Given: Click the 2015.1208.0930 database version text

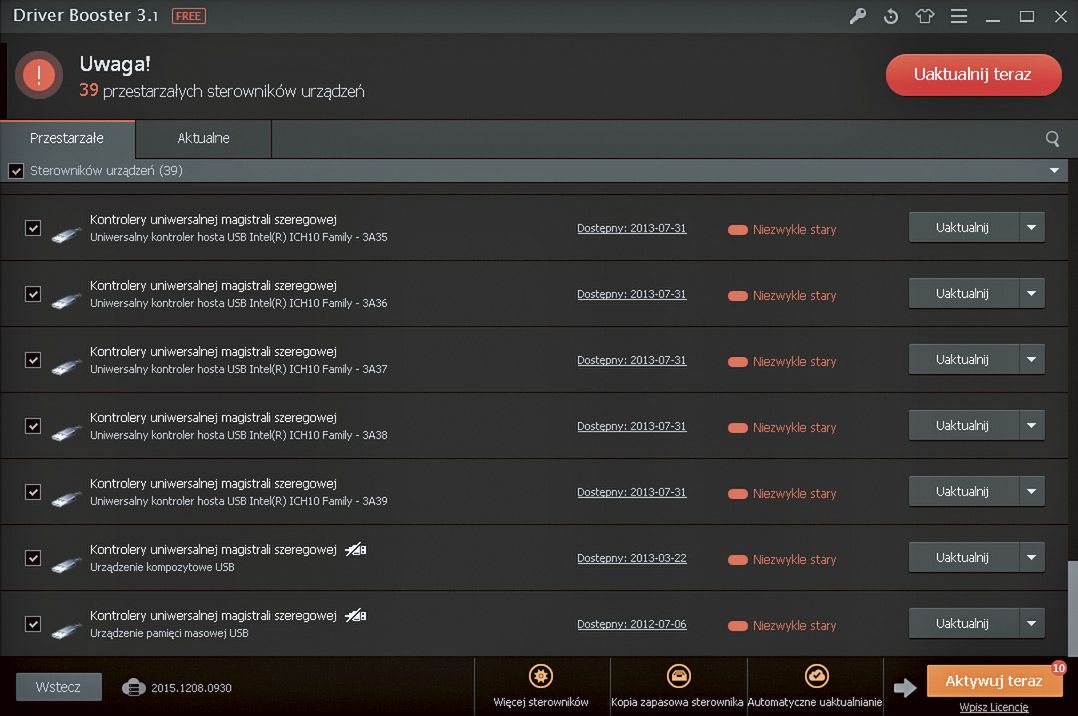Looking at the screenshot, I should click(x=191, y=688).
